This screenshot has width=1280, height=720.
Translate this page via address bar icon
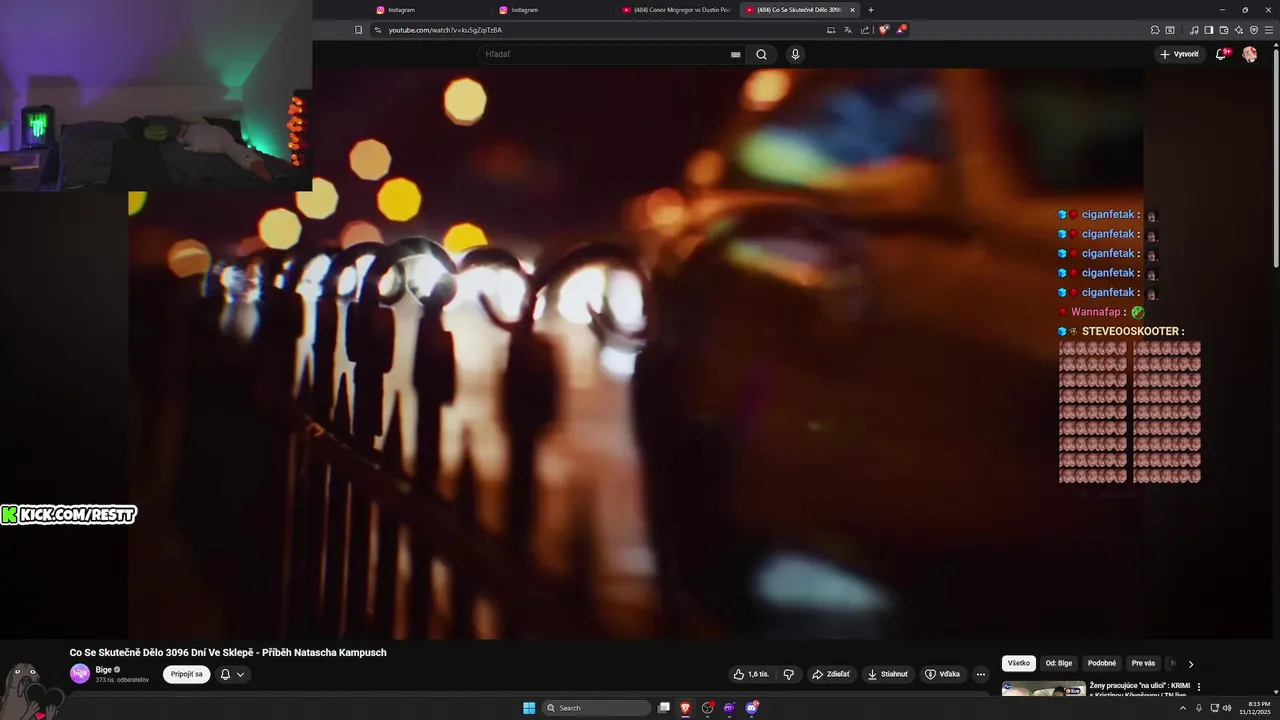pyautogui.click(x=848, y=30)
